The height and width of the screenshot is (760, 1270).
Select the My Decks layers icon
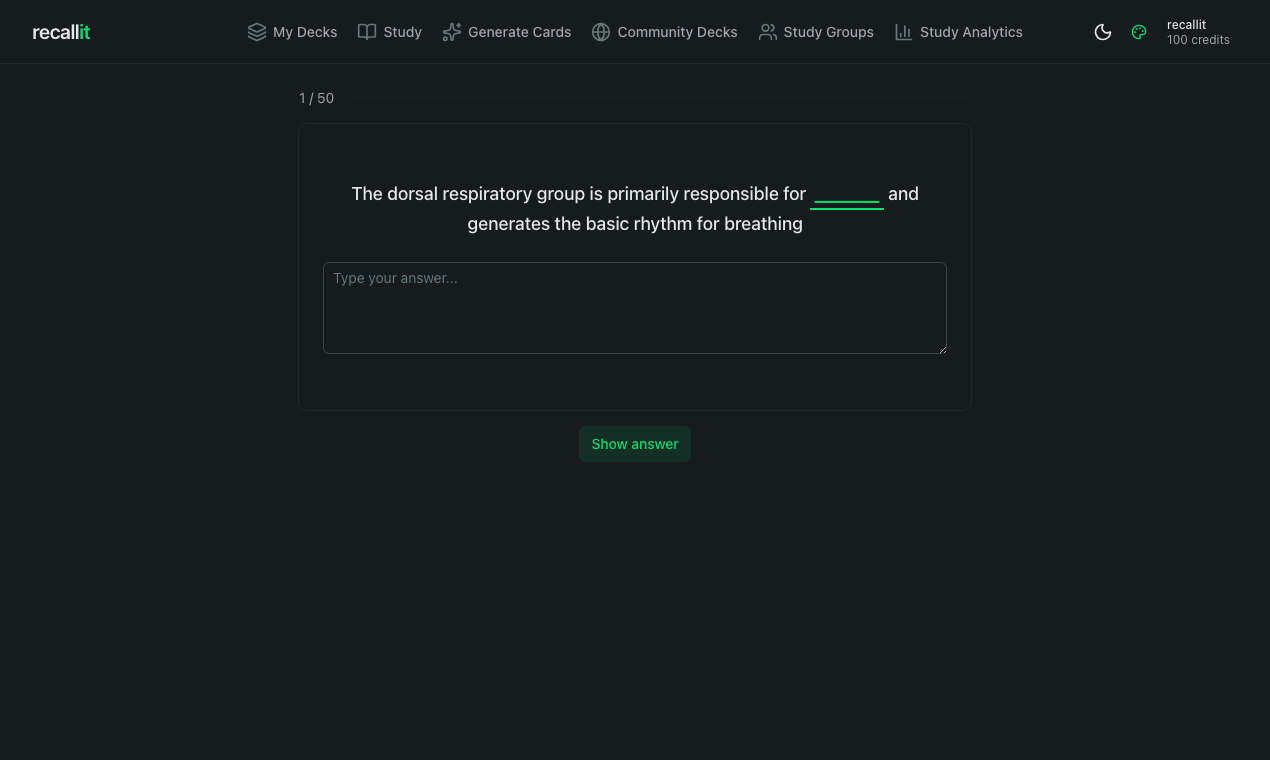tap(257, 31)
